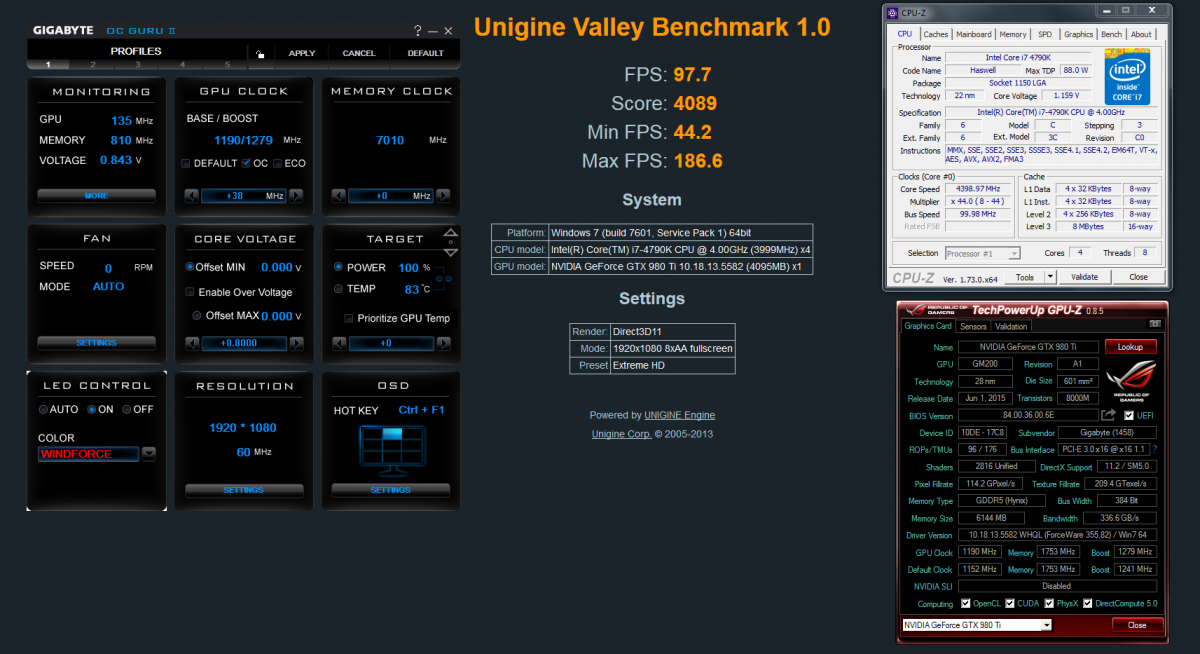Viewport: 1200px width, 654px height.
Task: Open the CPU-Z Processor #1 selection dropdown
Action: tap(982, 253)
